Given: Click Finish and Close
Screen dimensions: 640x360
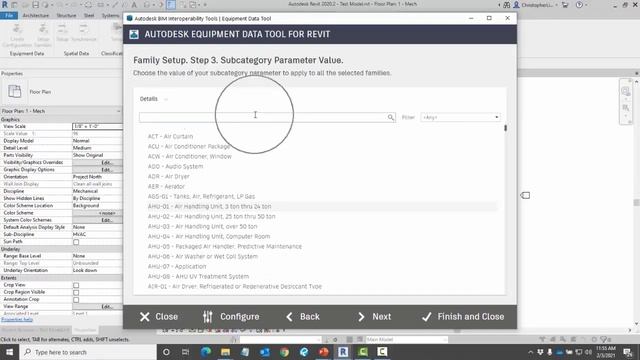Looking at the screenshot, I should coord(463,317).
